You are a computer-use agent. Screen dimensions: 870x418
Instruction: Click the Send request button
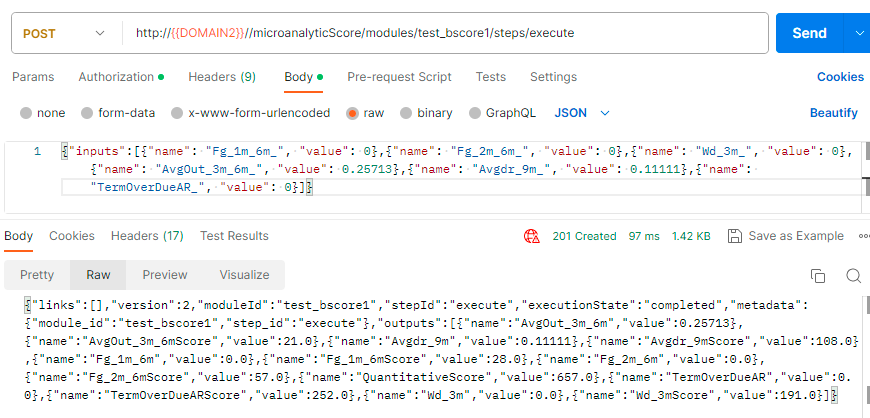(x=809, y=33)
